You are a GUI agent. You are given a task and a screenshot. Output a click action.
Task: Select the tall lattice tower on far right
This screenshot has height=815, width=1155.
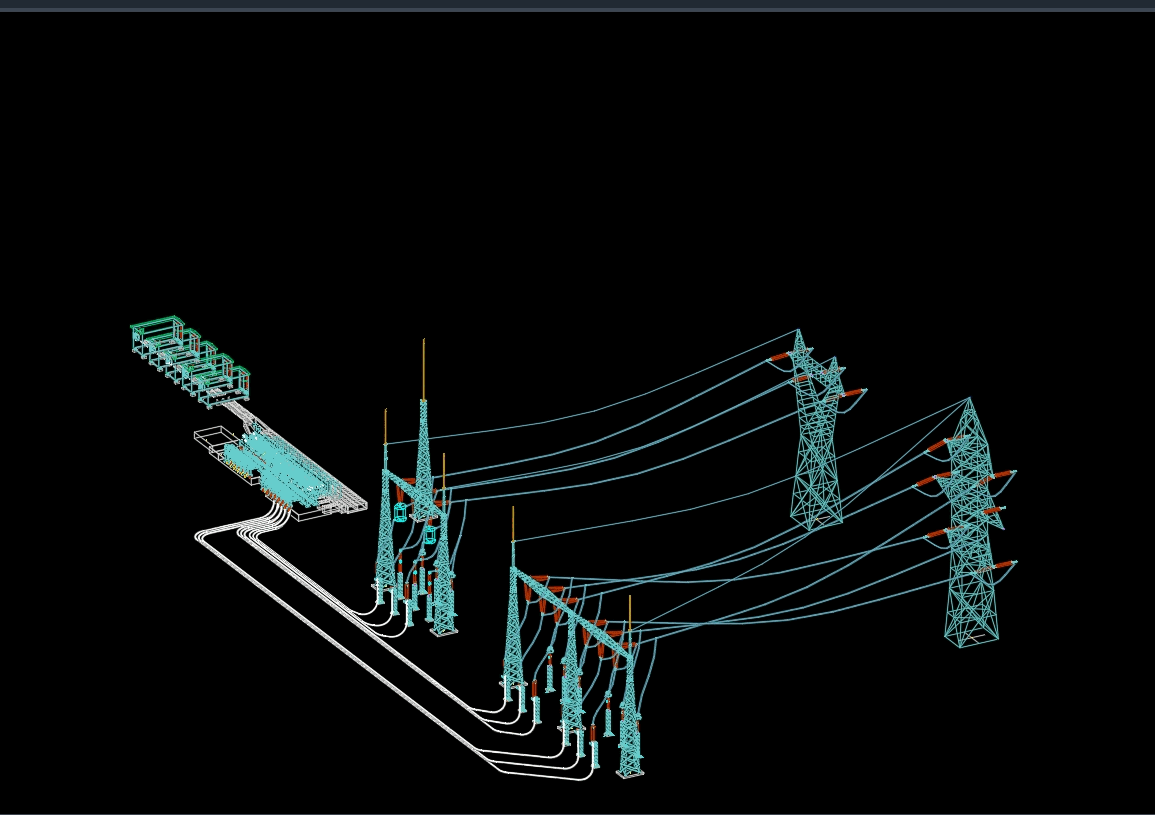(970, 520)
